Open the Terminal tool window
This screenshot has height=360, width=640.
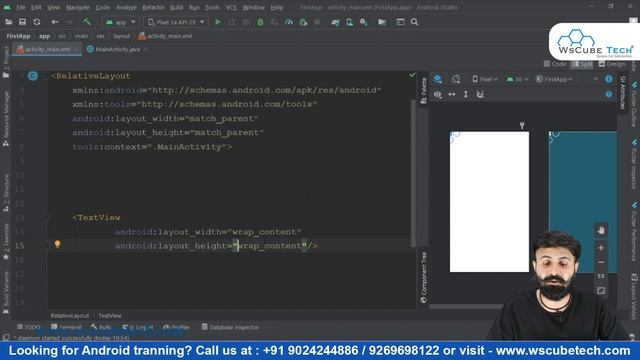[x=66, y=327]
